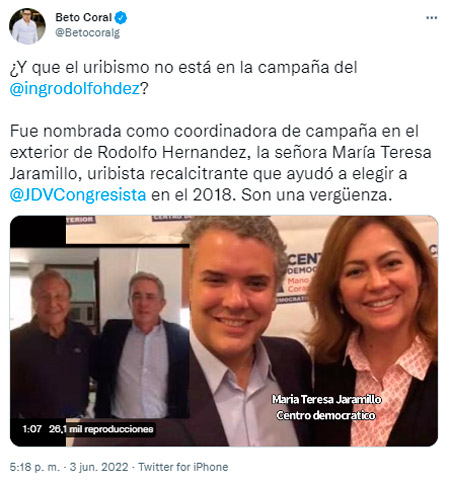Click the Centro democratico caption text
Viewport: 450px width, 483px height.
[326, 415]
